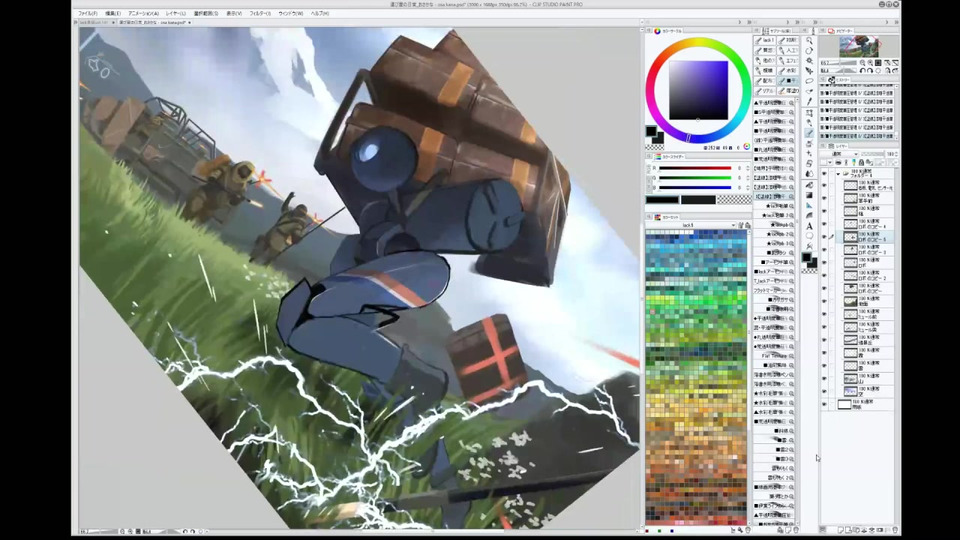Viewport: 960px width, 540px height.
Task: Open the 編集(E) Edit menu
Action: [x=113, y=13]
